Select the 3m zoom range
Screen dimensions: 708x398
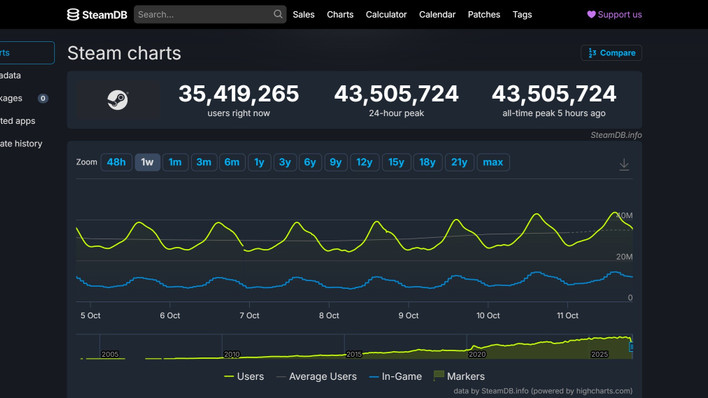(x=204, y=162)
